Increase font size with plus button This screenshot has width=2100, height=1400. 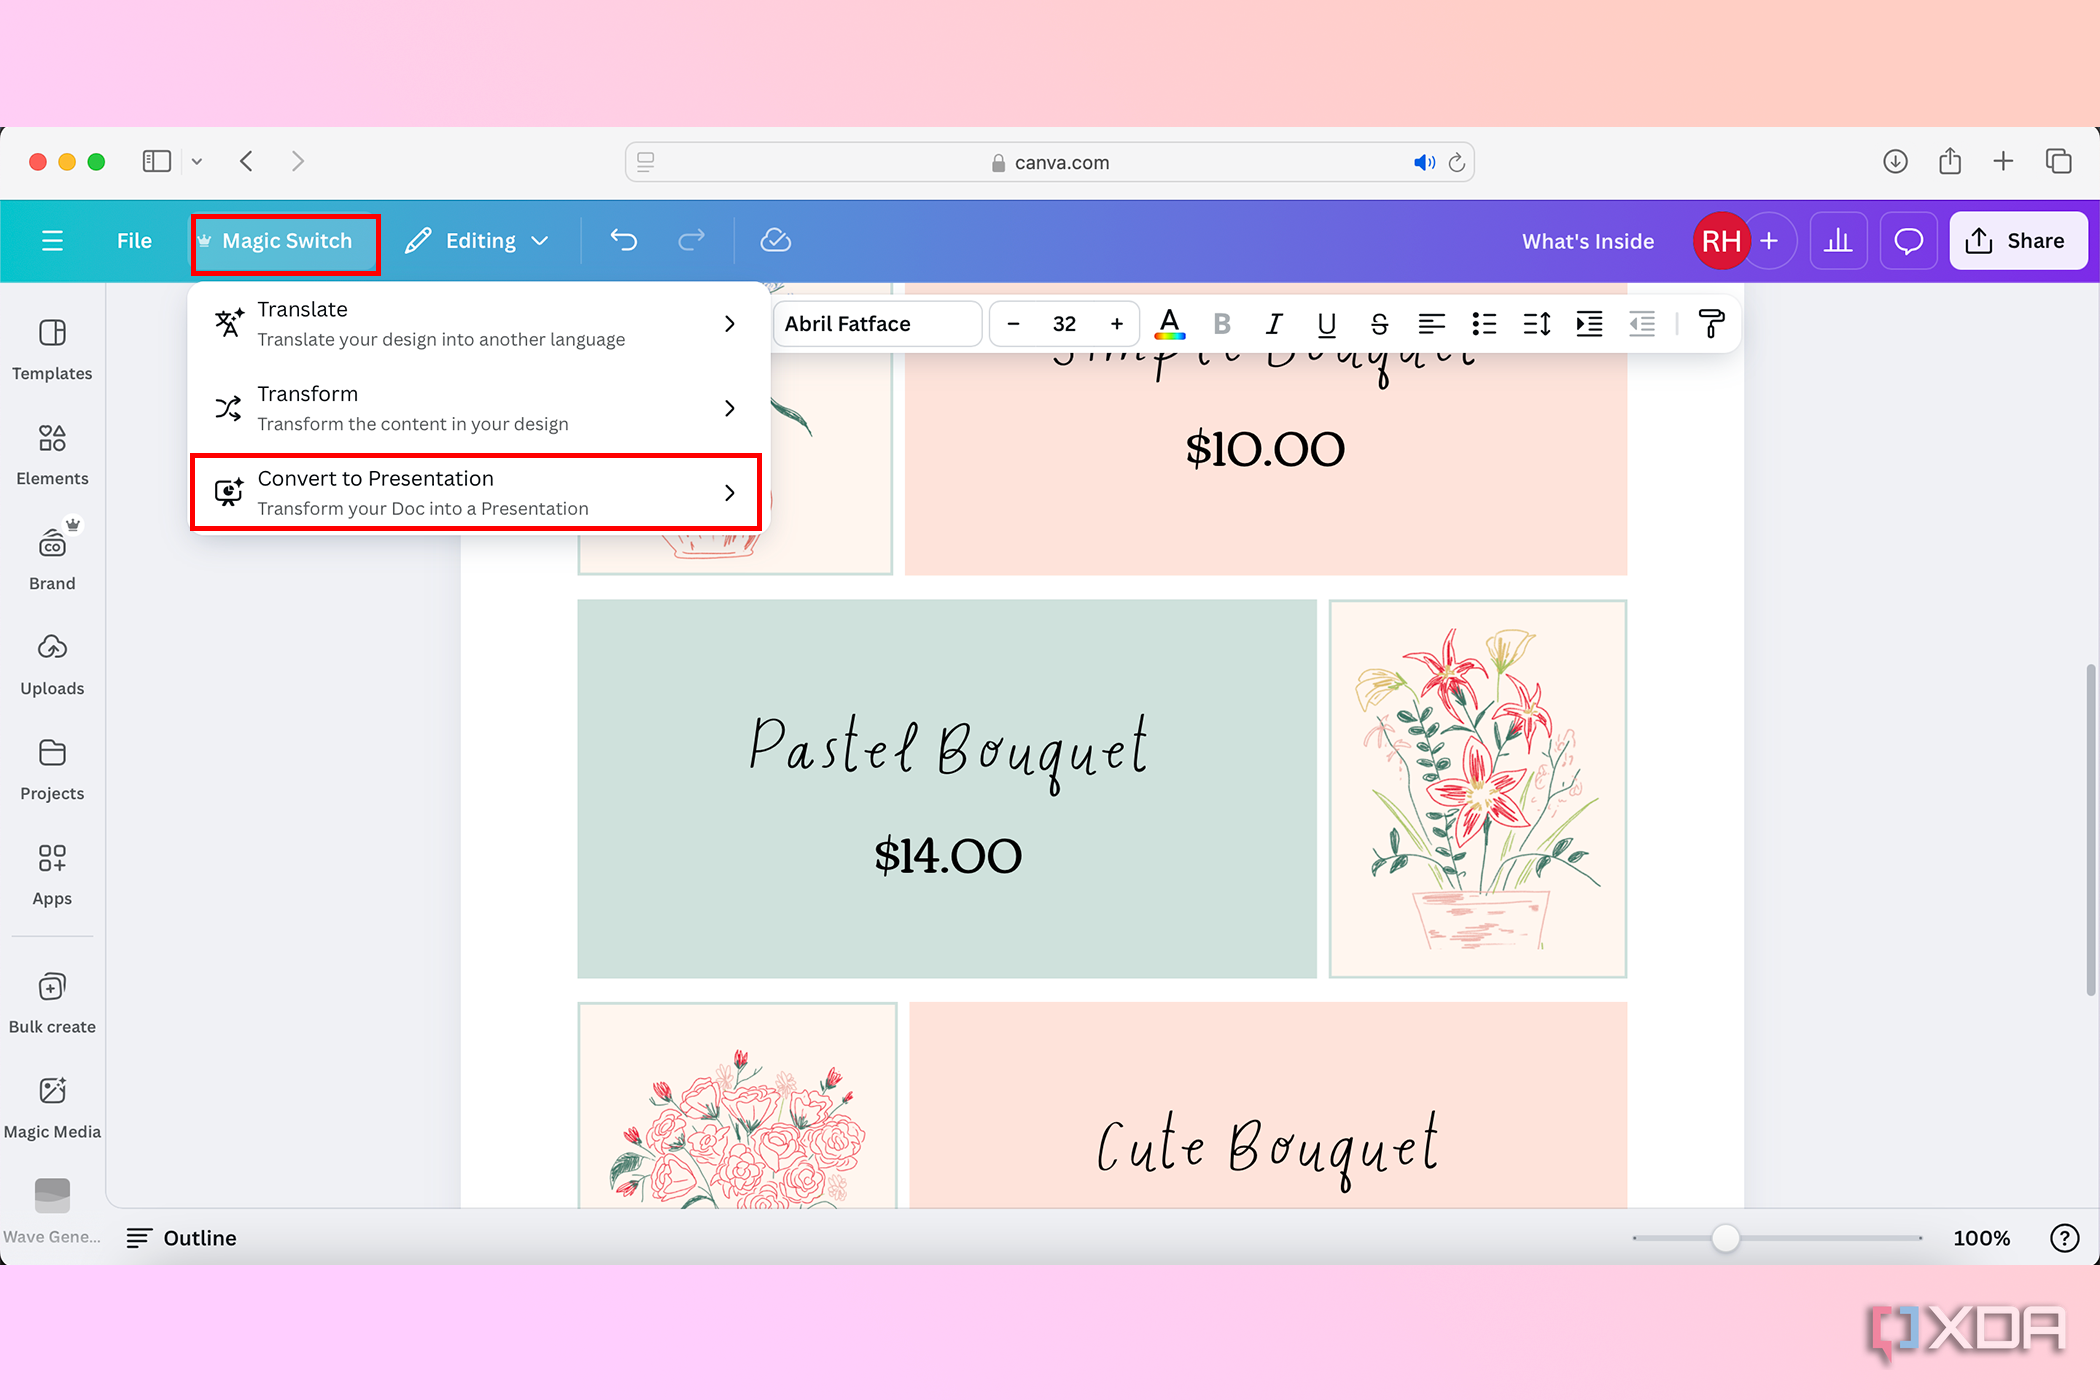pos(1116,323)
